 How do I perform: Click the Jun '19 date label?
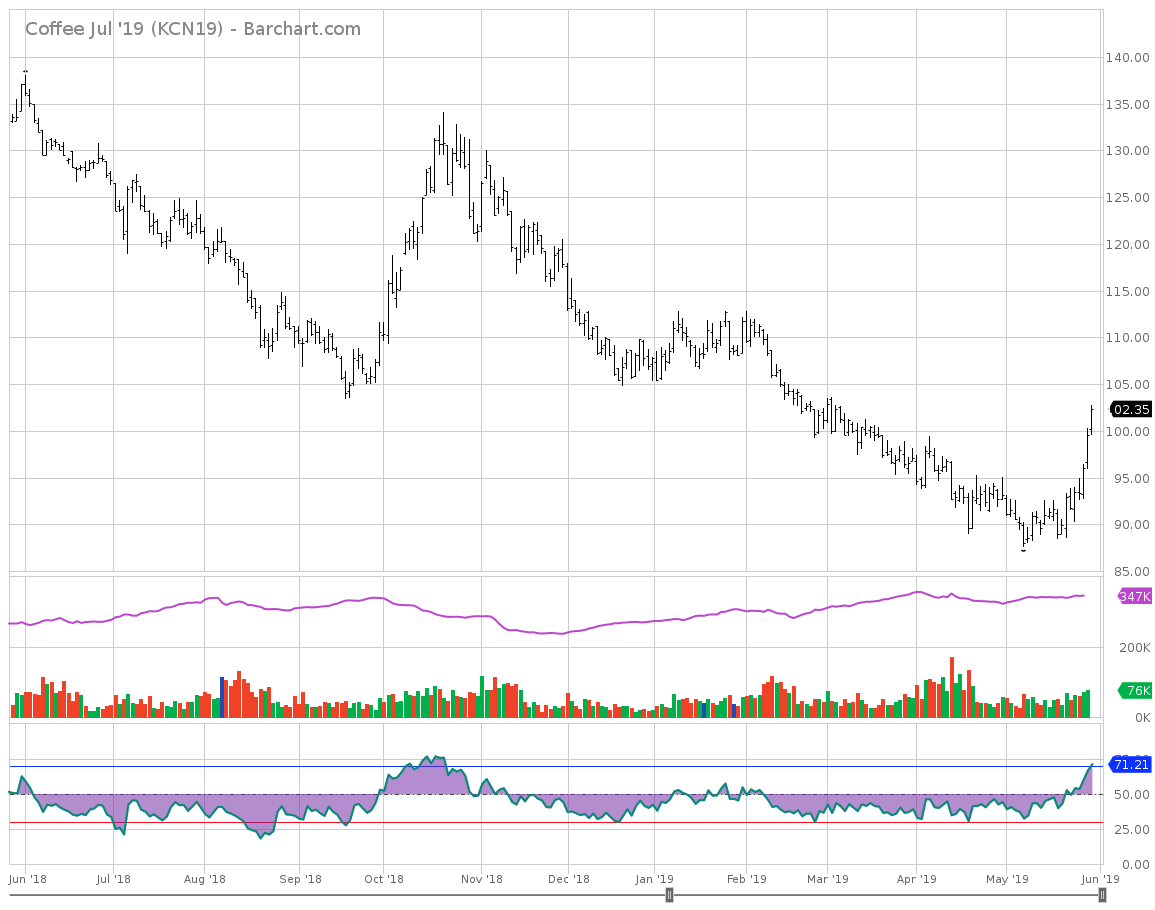(x=1100, y=878)
